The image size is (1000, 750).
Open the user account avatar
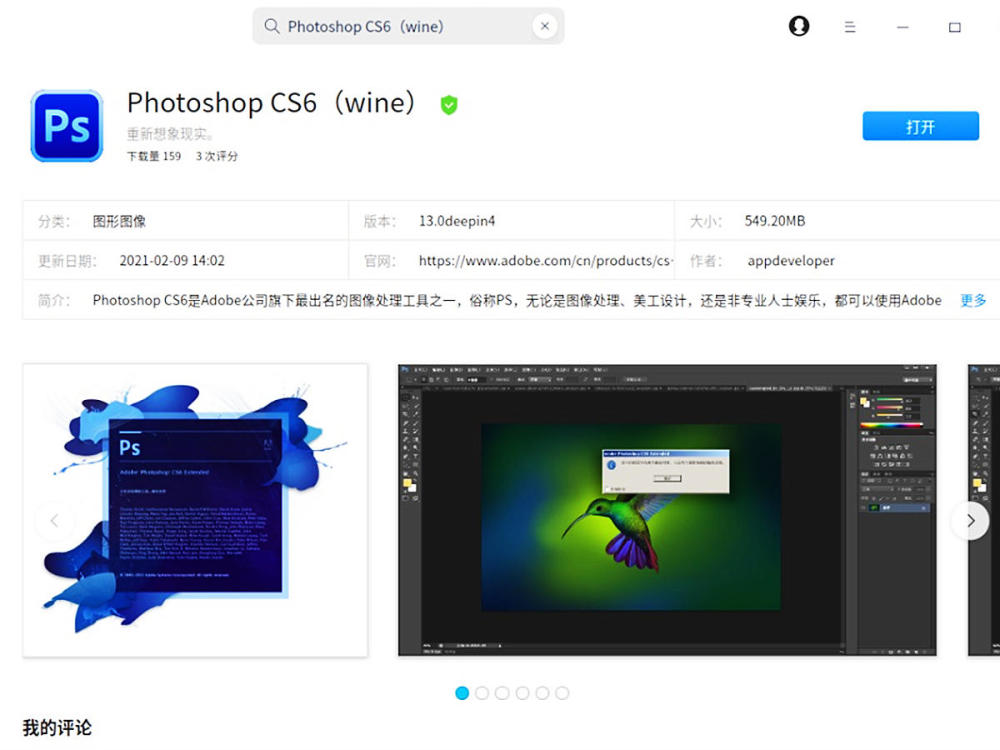pyautogui.click(x=798, y=26)
